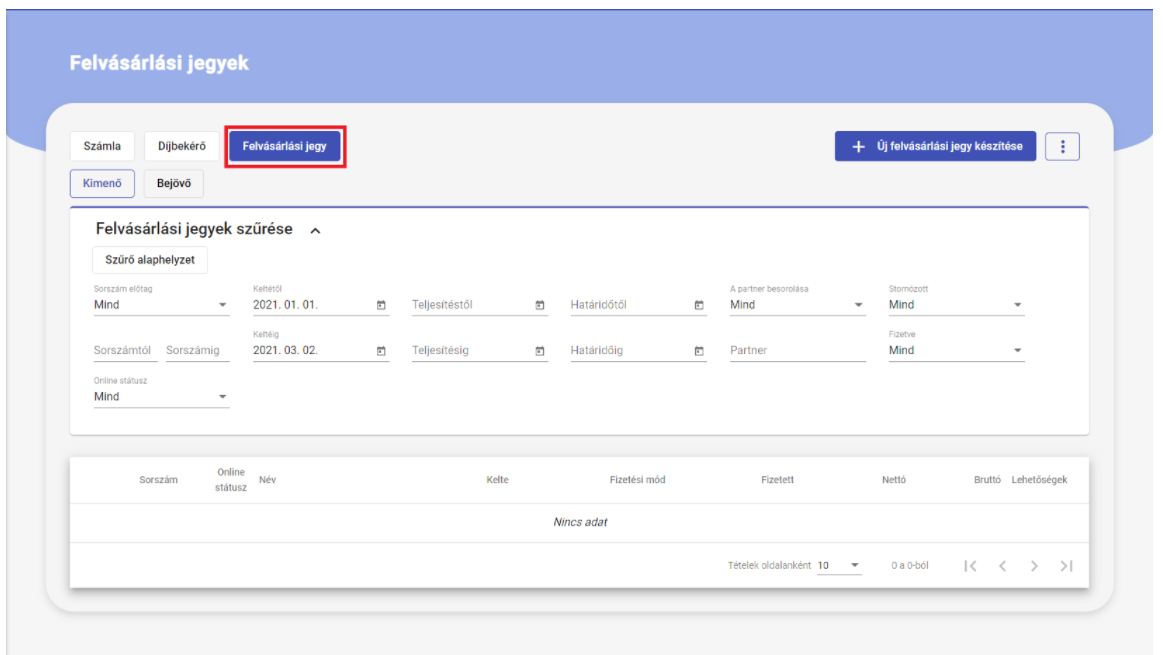This screenshot has height=655, width=1163.
Task: Open Online státusz dropdown
Action: (161, 397)
